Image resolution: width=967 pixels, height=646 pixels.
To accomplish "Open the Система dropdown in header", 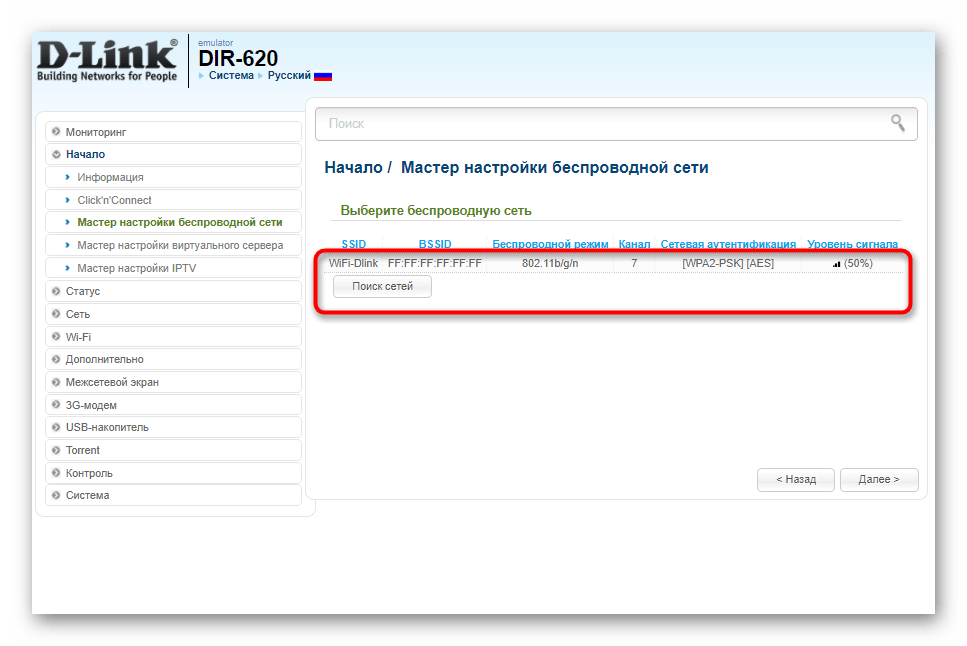I will [230, 75].
